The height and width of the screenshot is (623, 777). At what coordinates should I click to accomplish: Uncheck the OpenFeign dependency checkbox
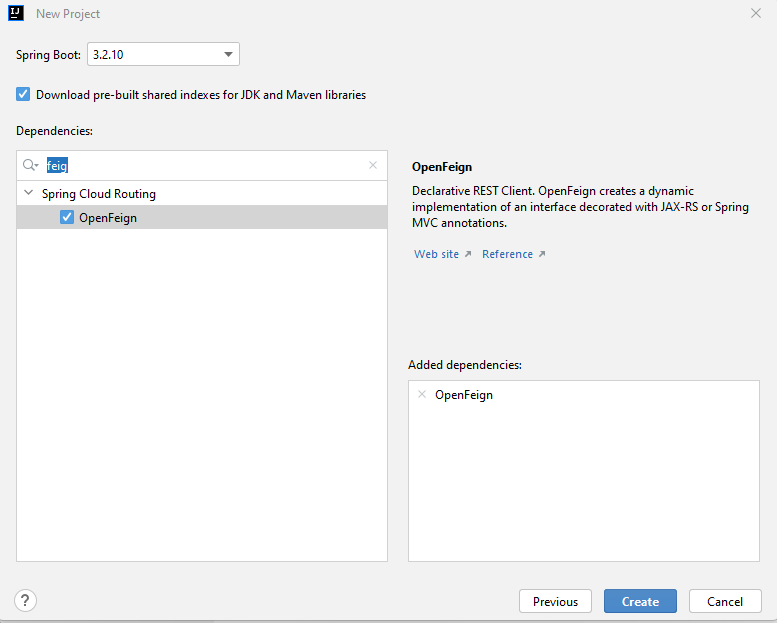67,217
